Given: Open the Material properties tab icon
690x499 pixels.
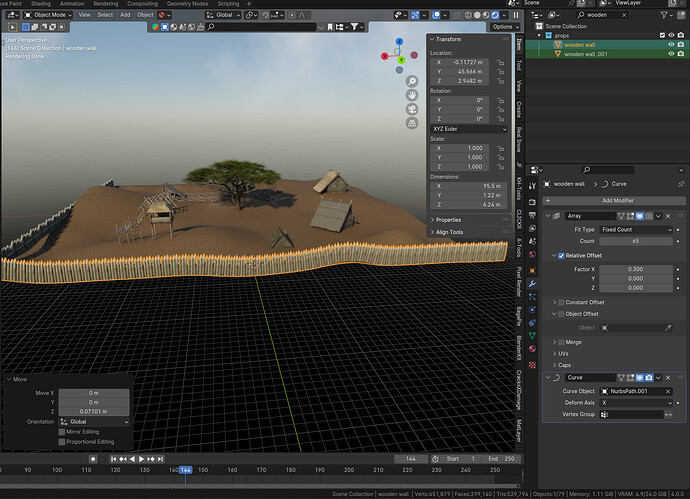Looking at the screenshot, I should (532, 349).
